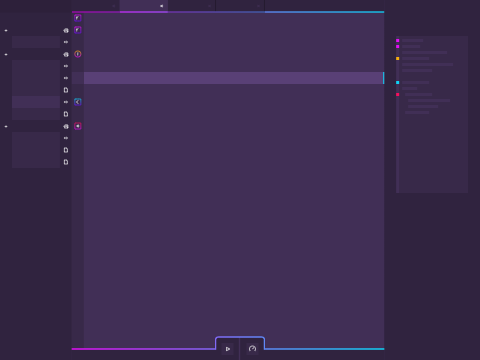The height and width of the screenshot is (360, 480).
Task: Select the active tab with the speaker icon
Action: point(144,6)
